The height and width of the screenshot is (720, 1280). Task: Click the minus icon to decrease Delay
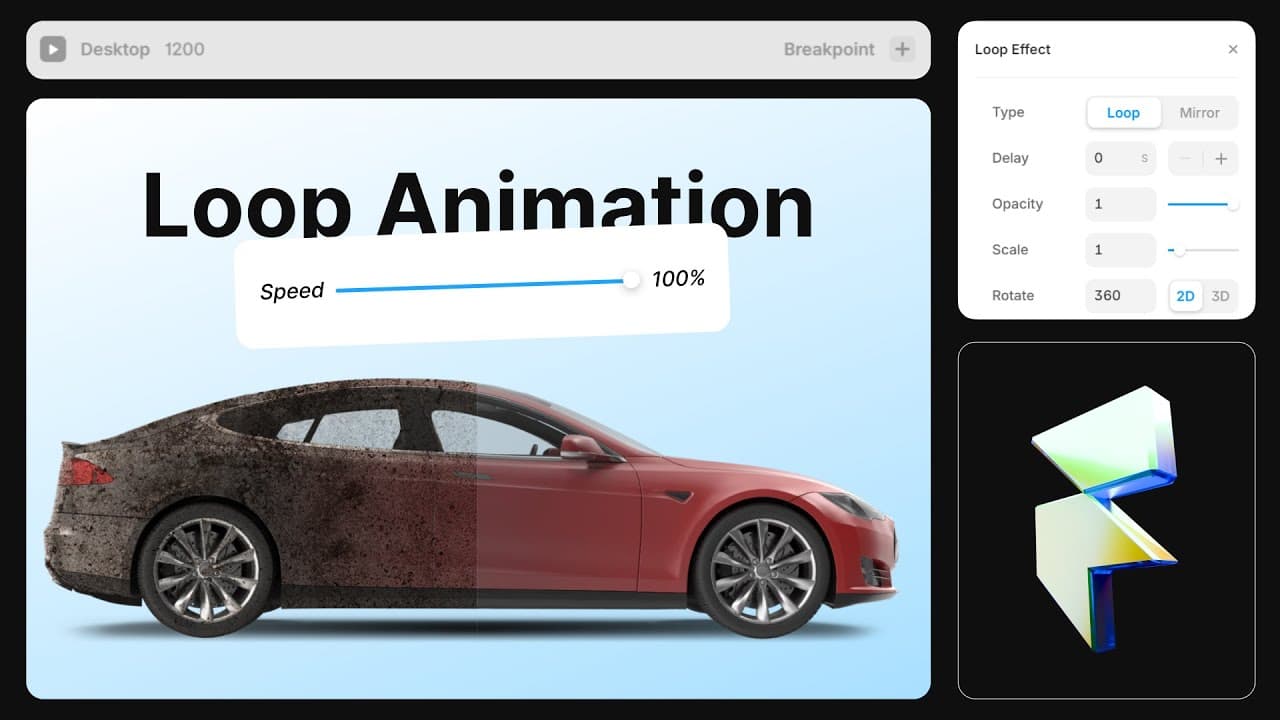tap(1184, 157)
